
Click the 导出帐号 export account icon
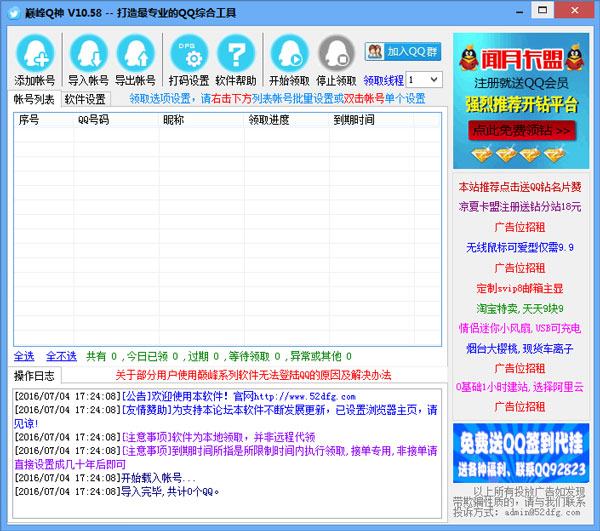click(135, 52)
